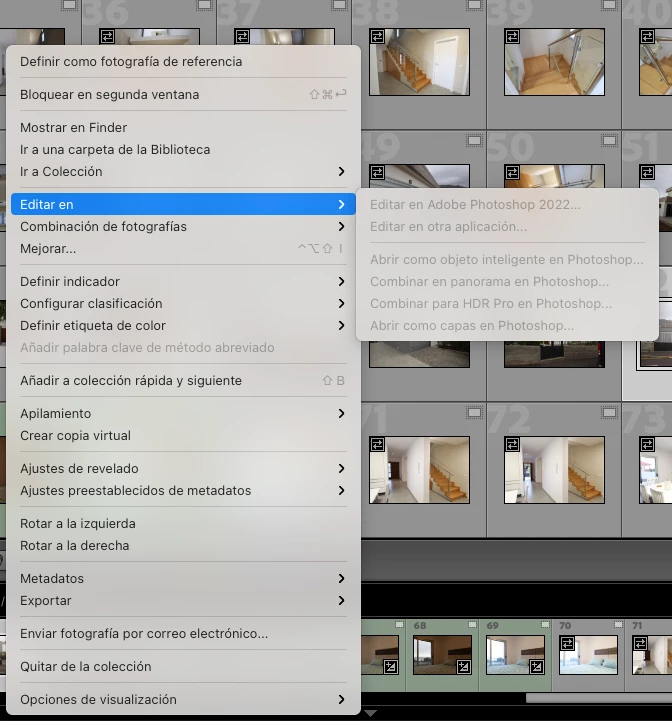Choose Definir como fotografía de referencia

pos(183,62)
